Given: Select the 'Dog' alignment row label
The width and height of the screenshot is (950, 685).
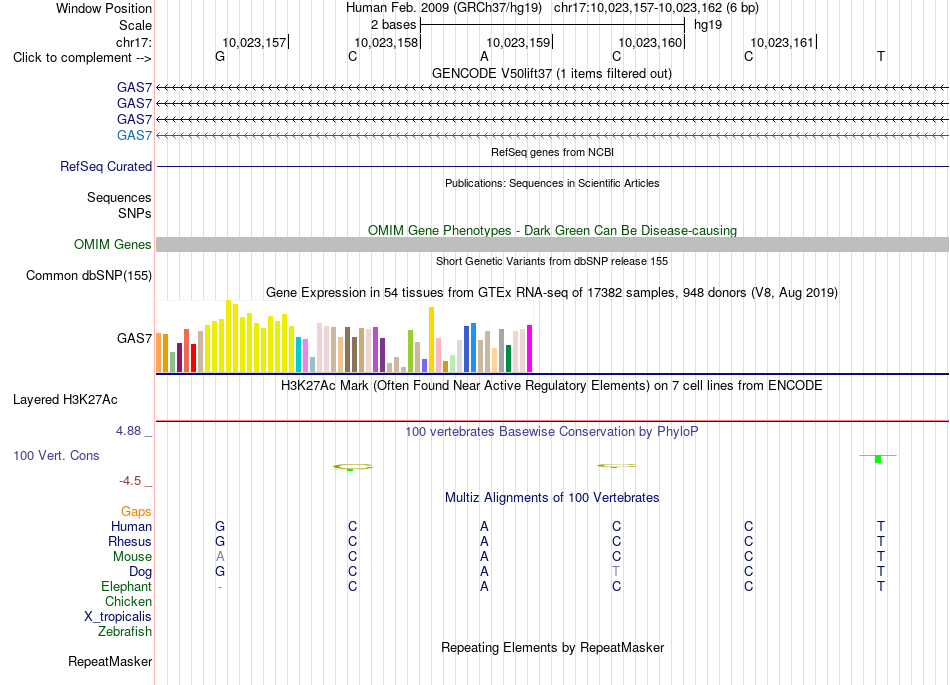Looking at the screenshot, I should (141, 572).
